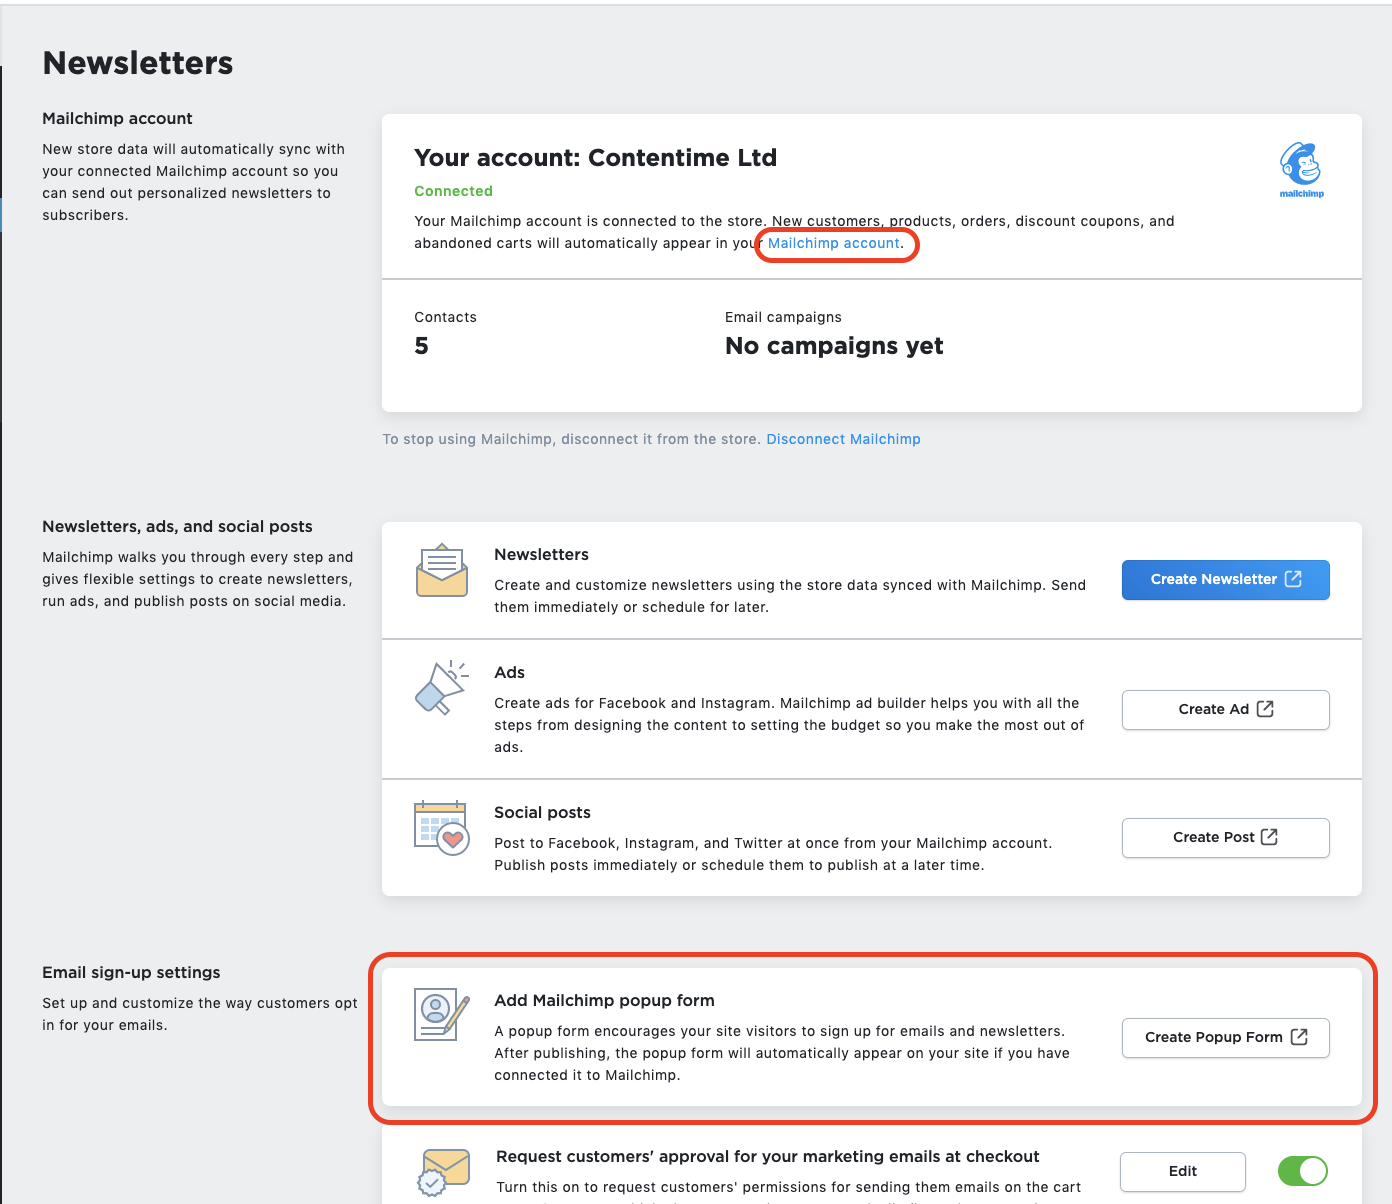The image size is (1392, 1204).
Task: Click the external link icon on Create Ad
Action: click(x=1265, y=709)
